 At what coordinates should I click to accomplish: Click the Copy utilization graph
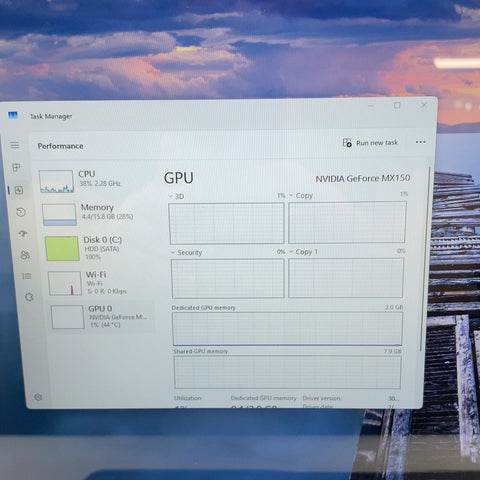click(347, 222)
